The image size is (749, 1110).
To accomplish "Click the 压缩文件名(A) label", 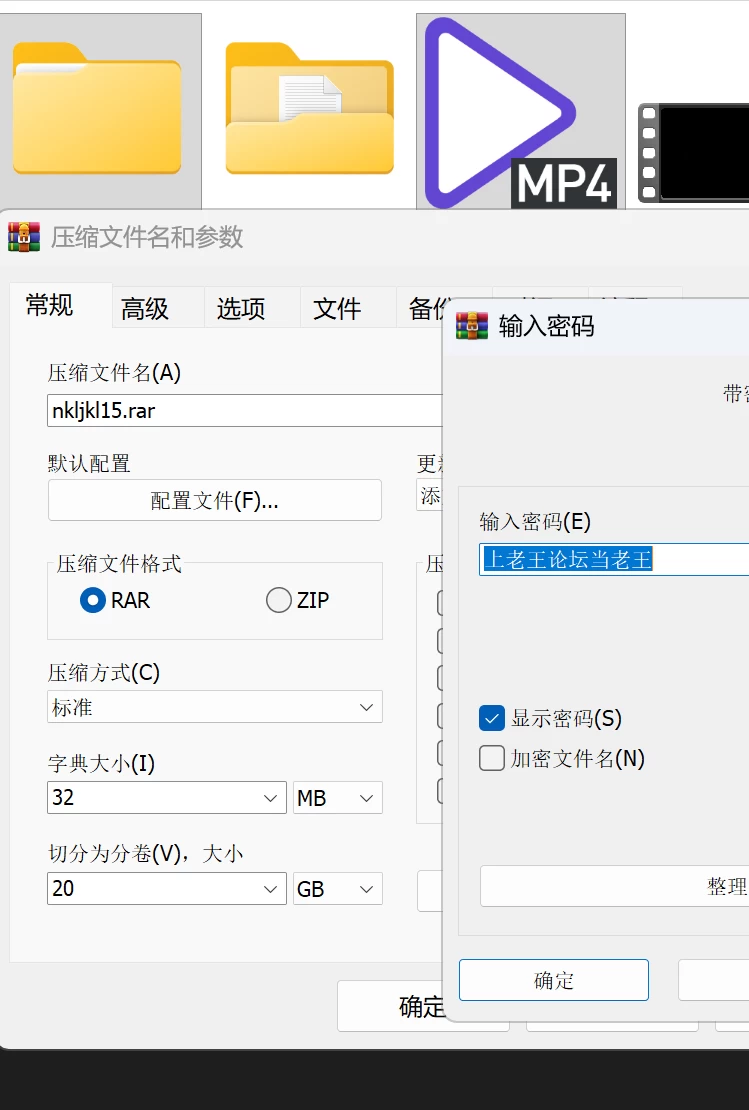I will [114, 372].
